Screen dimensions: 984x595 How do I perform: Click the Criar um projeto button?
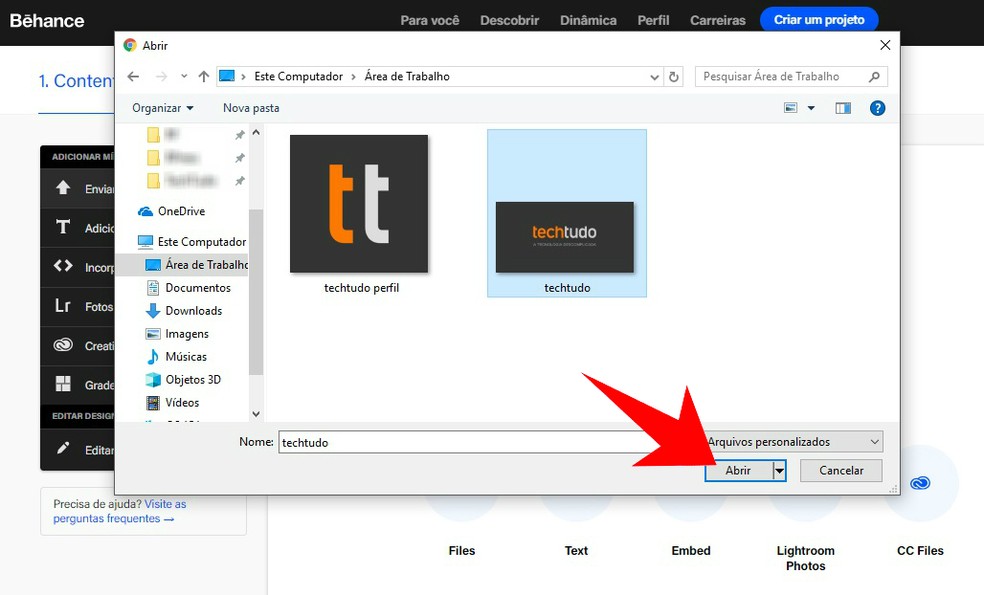[x=819, y=18]
